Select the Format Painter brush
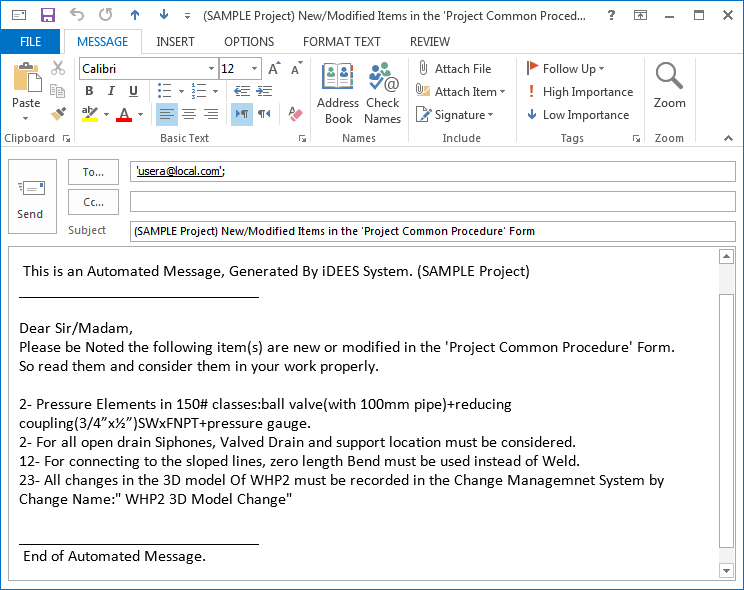The width and height of the screenshot is (744, 590). click(58, 114)
